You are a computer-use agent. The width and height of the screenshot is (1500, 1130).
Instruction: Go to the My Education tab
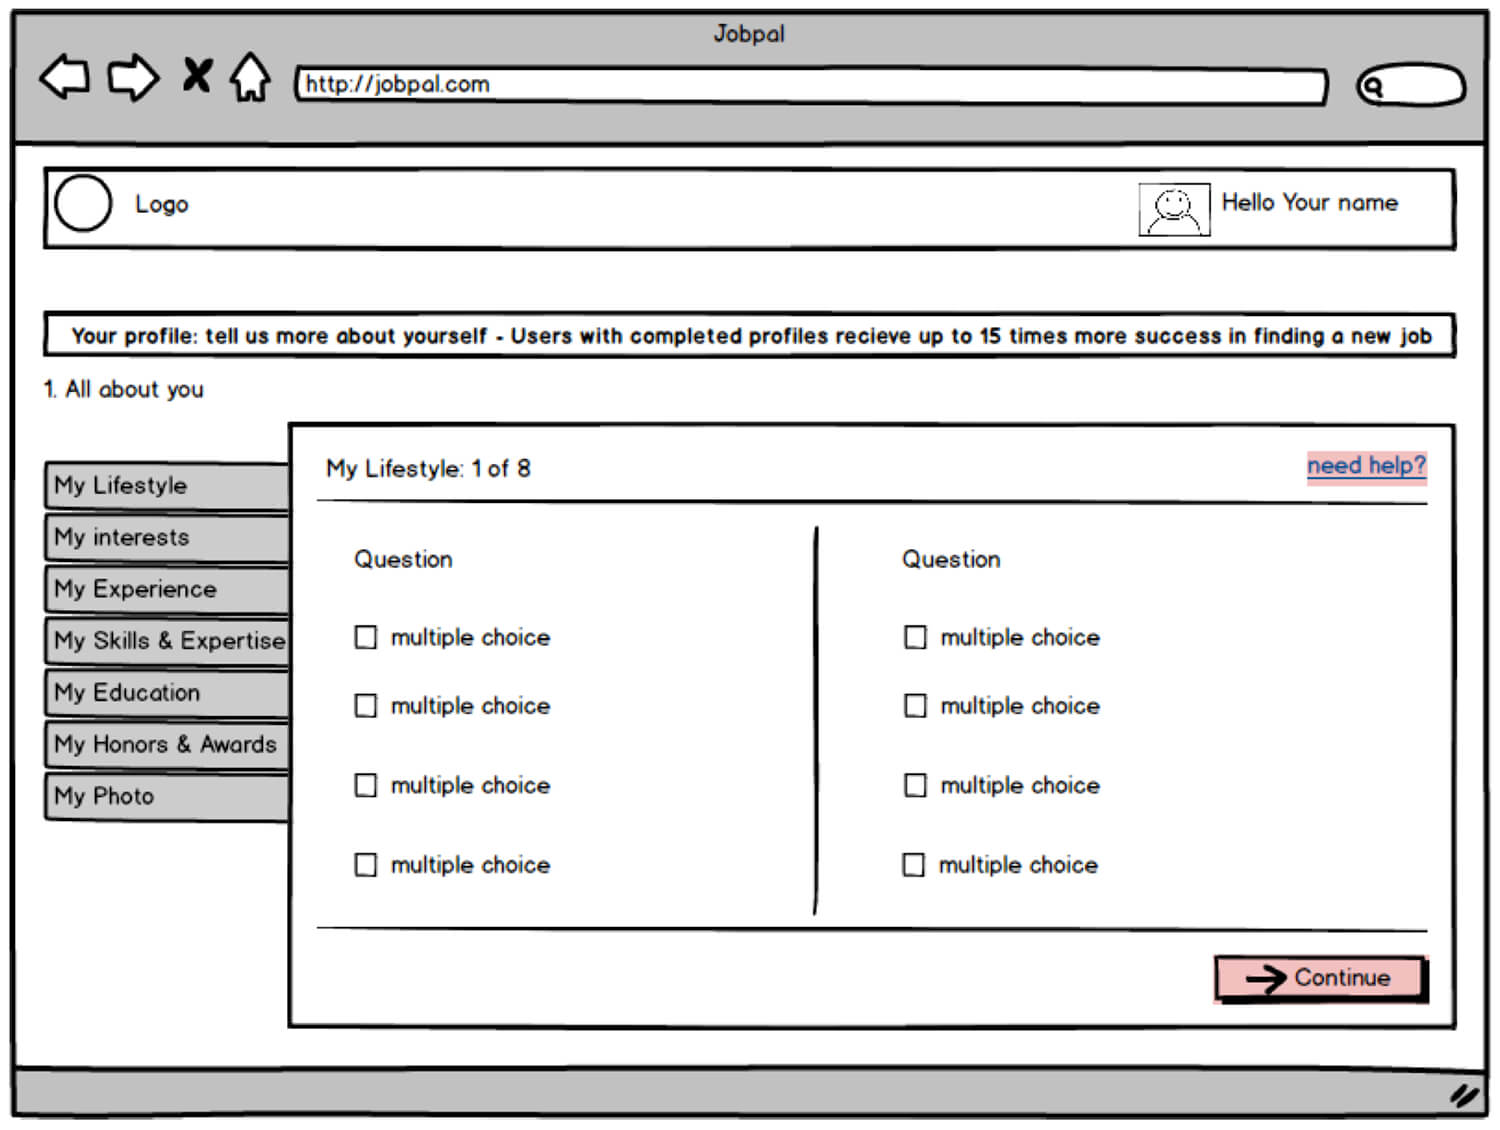click(167, 693)
